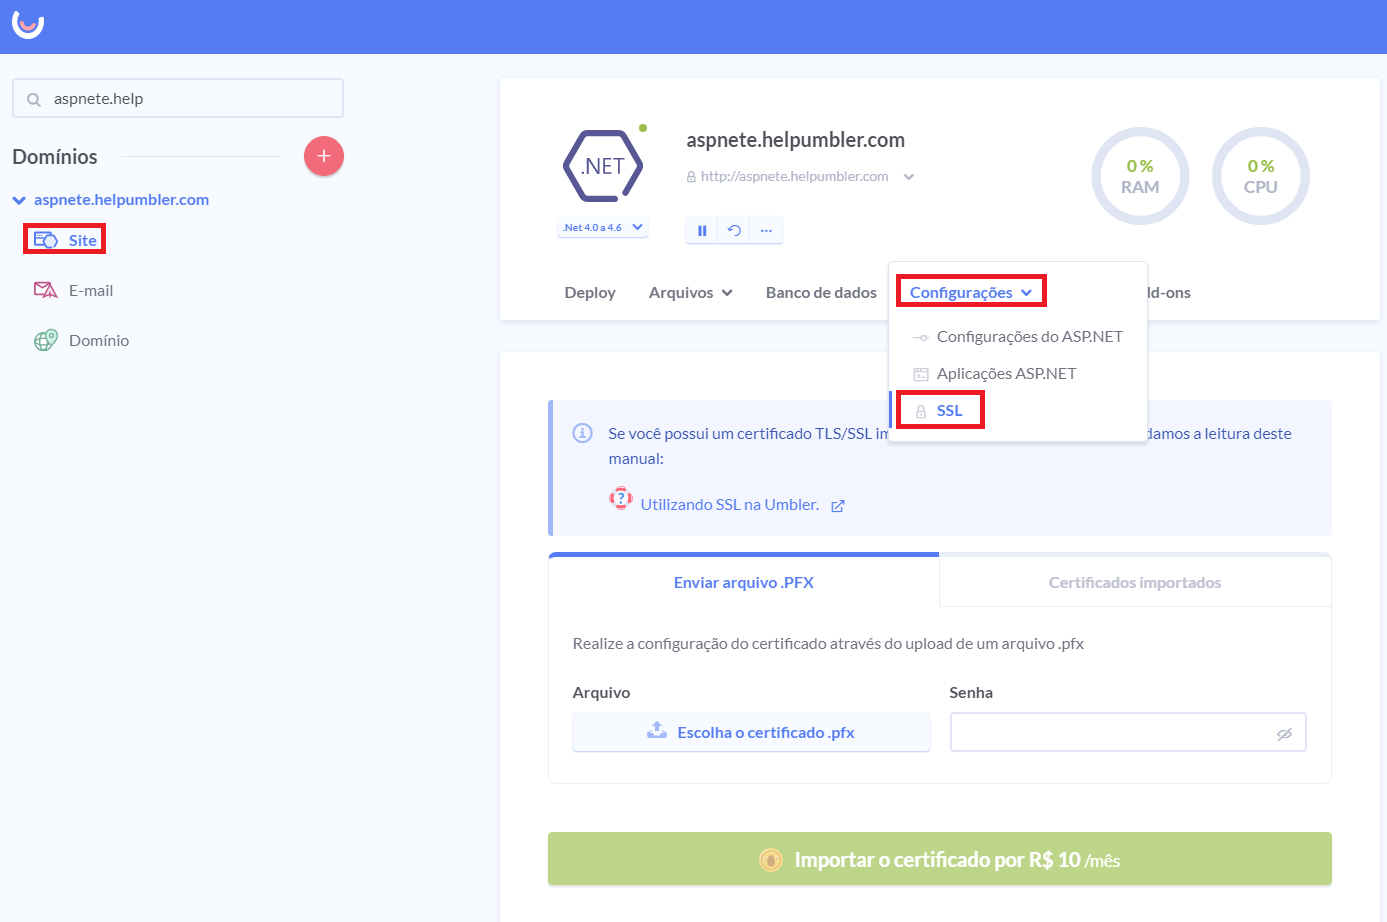Switch to Certificados importados tab
The height and width of the screenshot is (922, 1387).
pyautogui.click(x=1134, y=582)
